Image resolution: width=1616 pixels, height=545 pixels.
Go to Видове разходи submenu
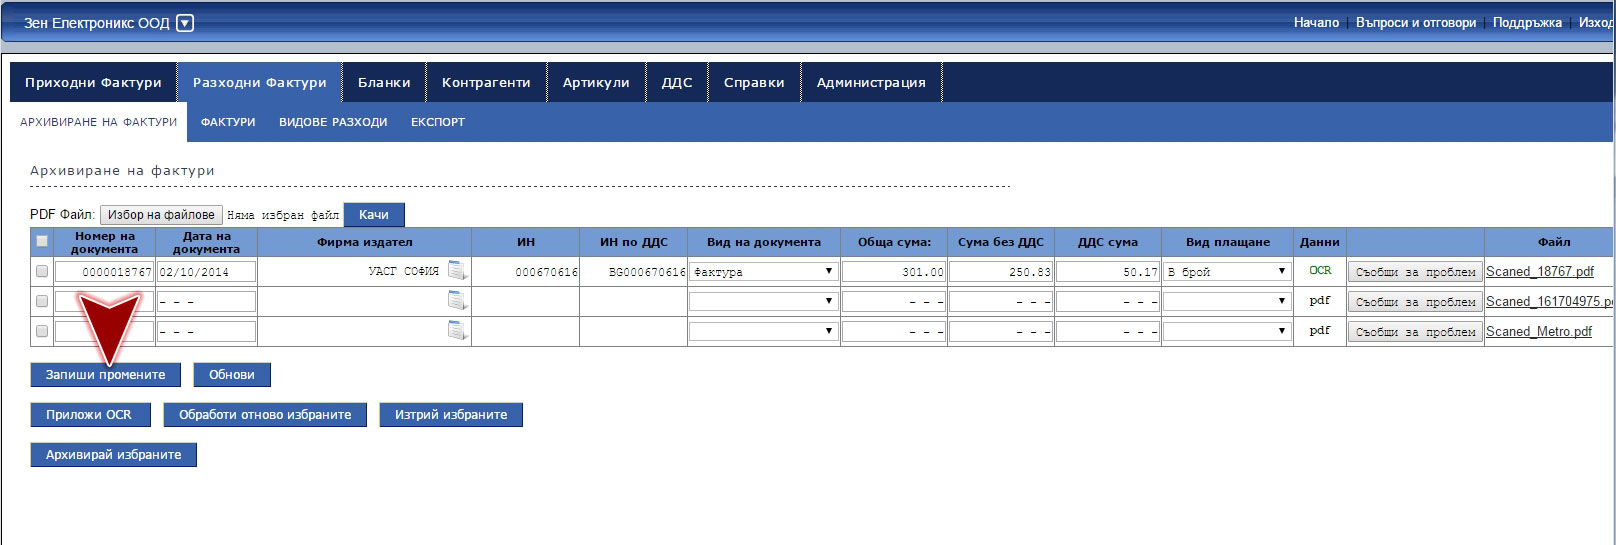click(x=333, y=122)
